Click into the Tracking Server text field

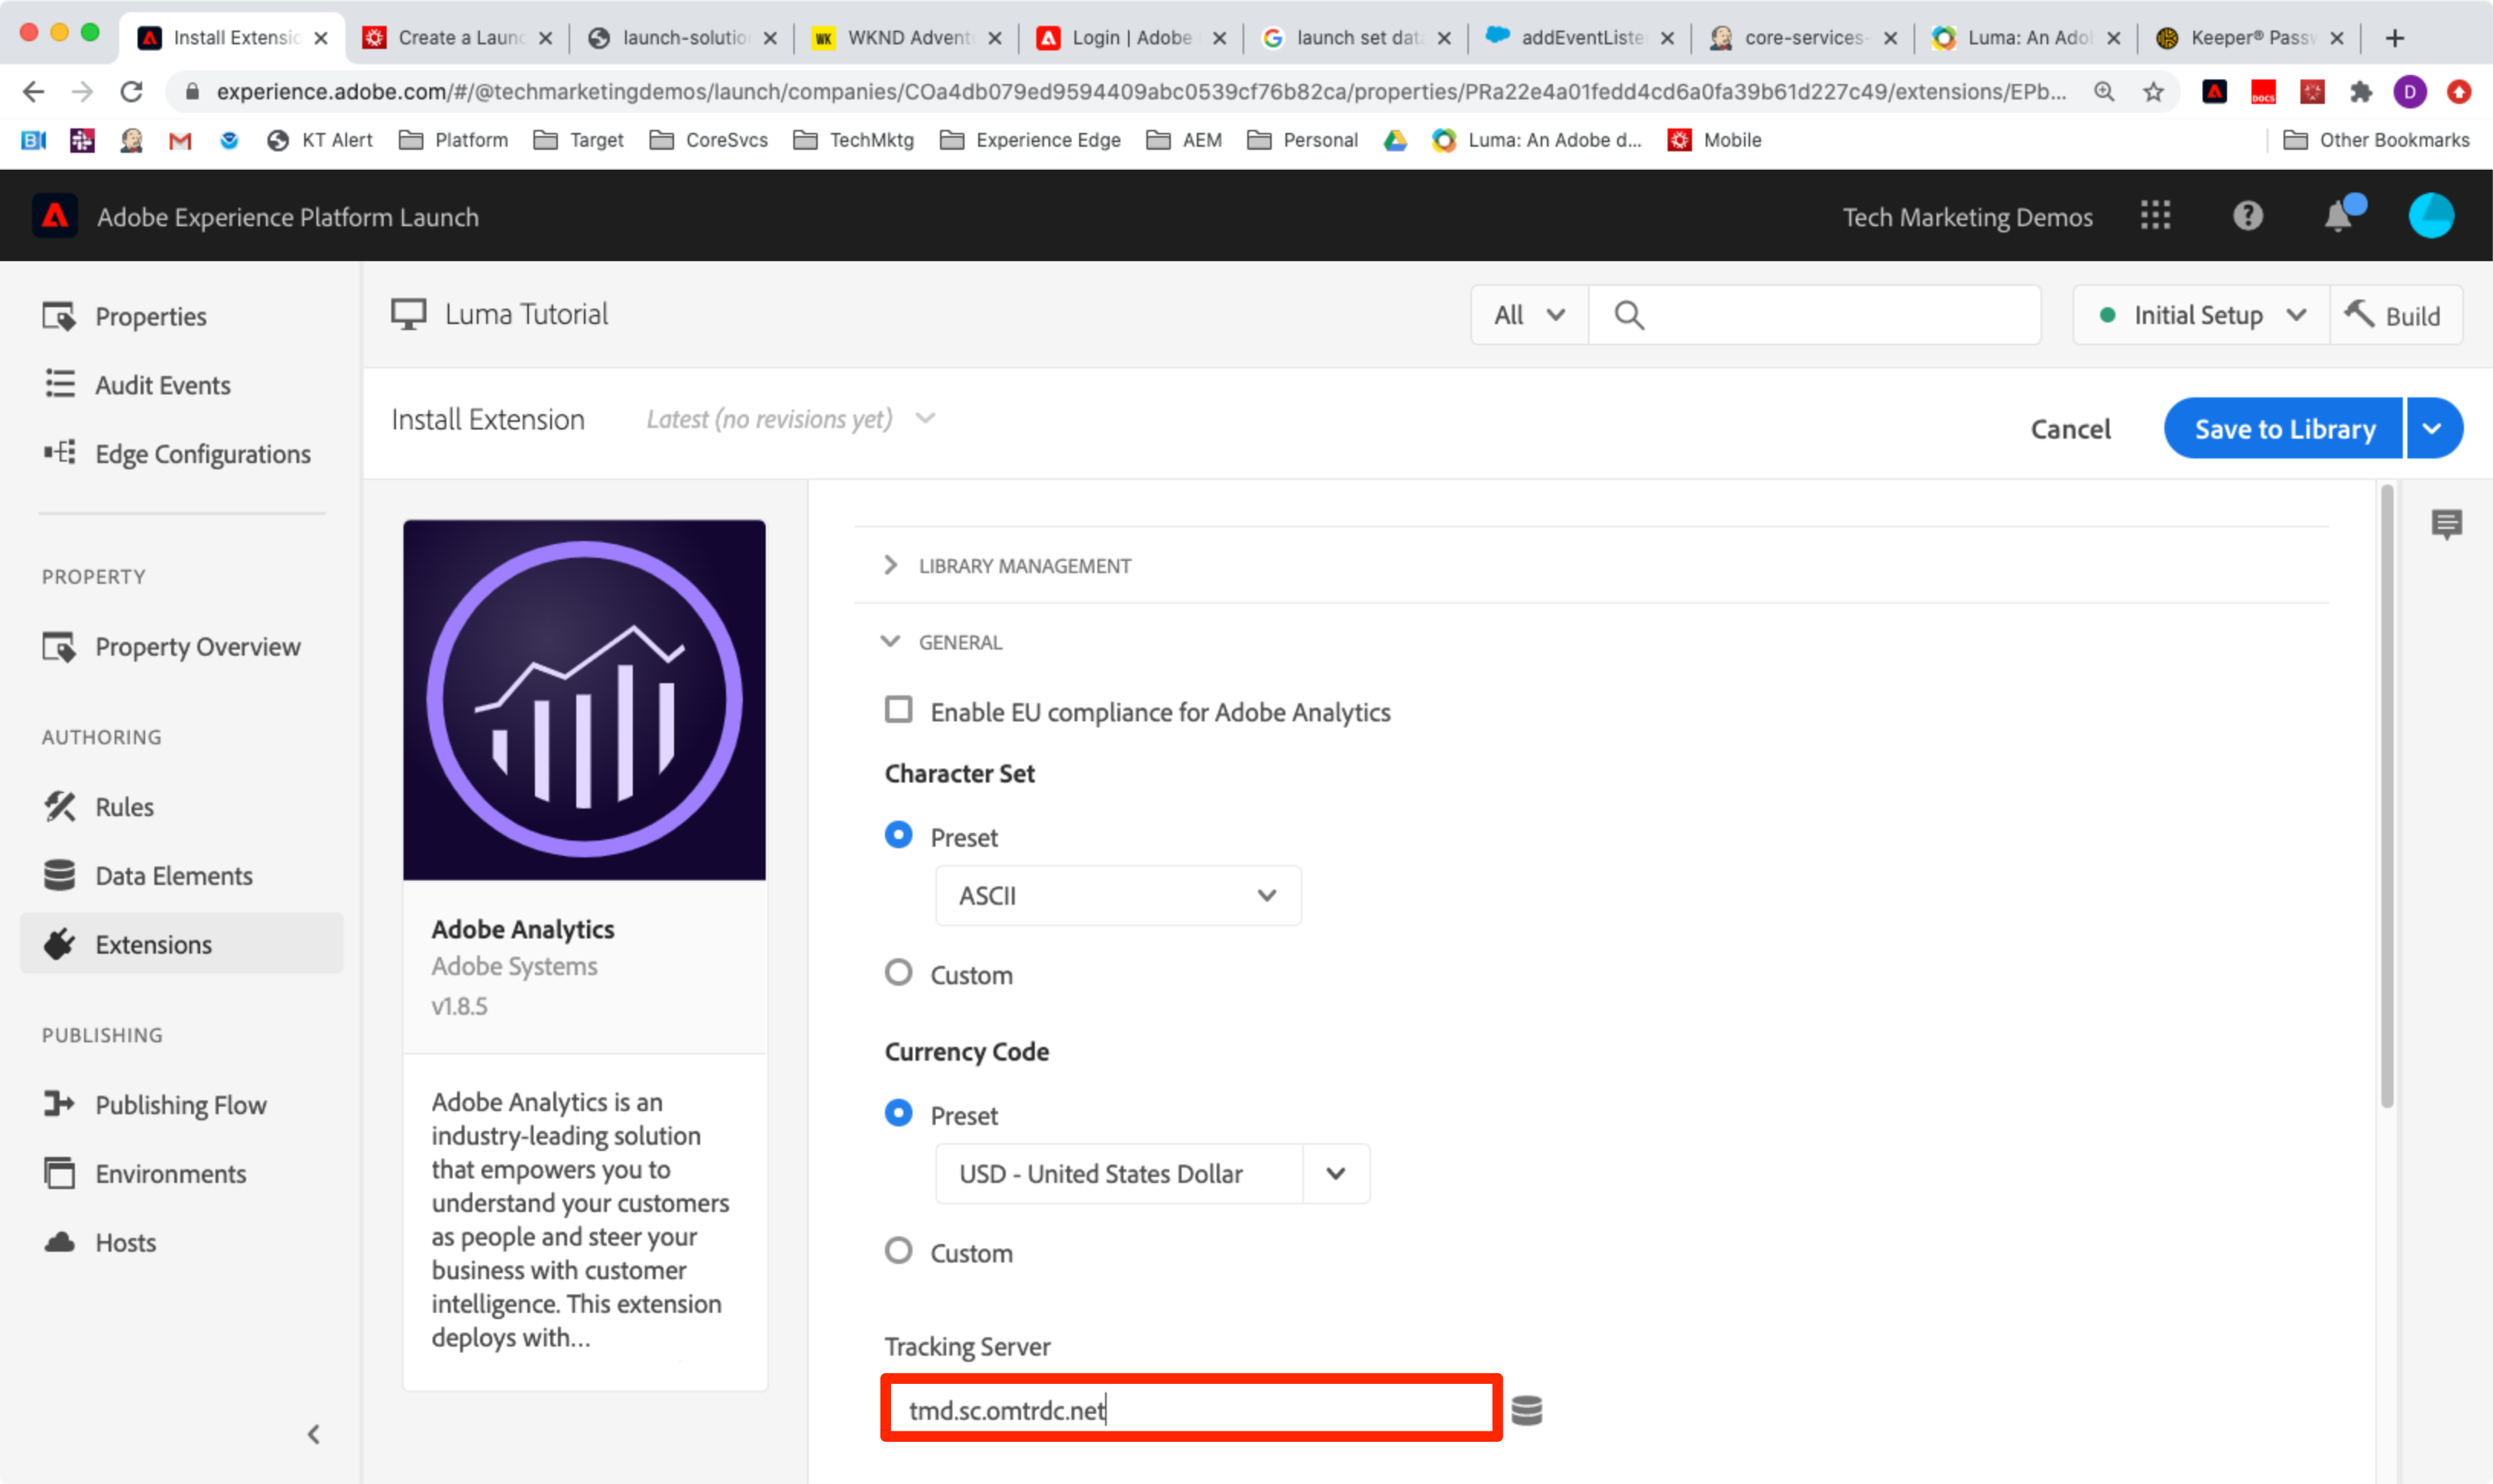click(x=1190, y=1410)
